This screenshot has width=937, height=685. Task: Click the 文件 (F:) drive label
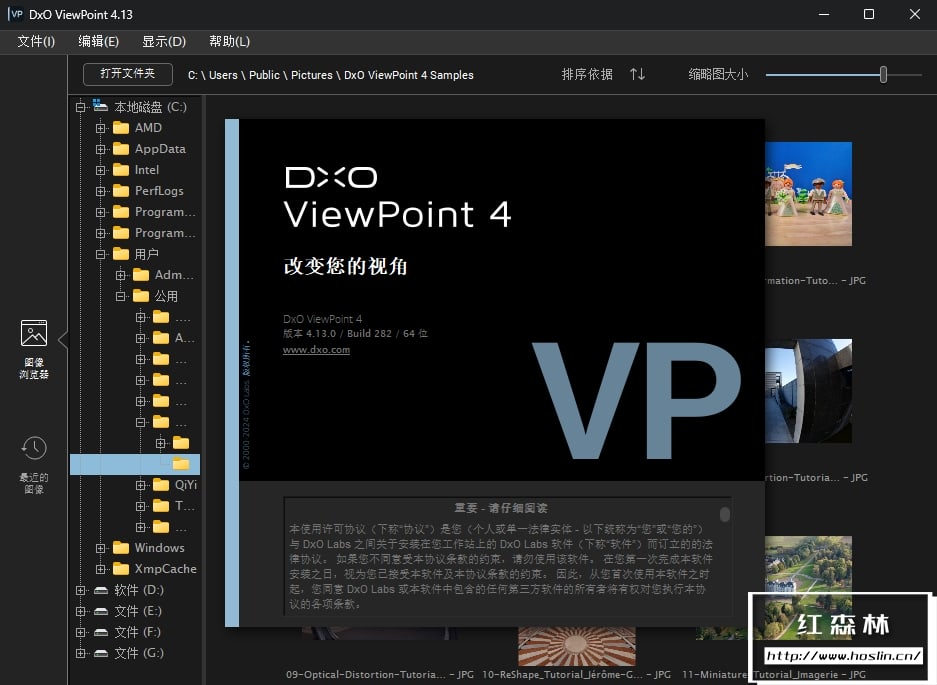click(137, 632)
